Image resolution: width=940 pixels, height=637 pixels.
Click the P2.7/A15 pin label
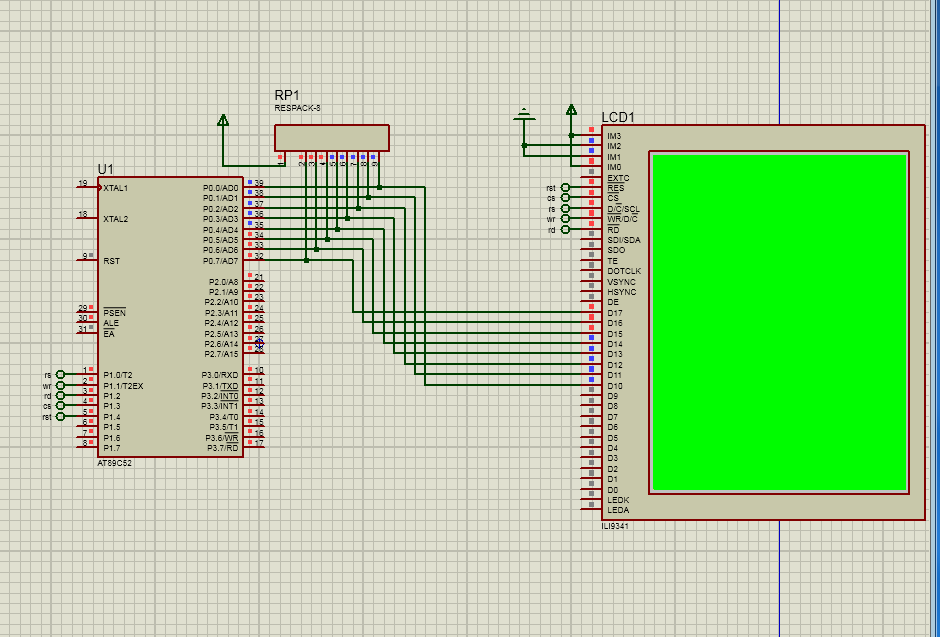[x=221, y=354]
